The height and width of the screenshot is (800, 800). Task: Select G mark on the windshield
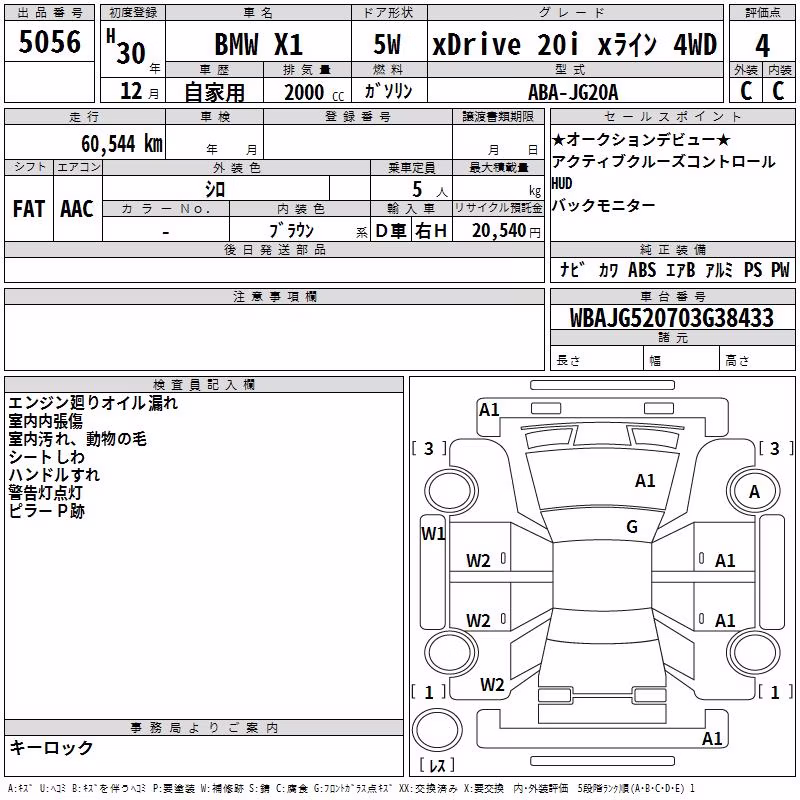(632, 527)
